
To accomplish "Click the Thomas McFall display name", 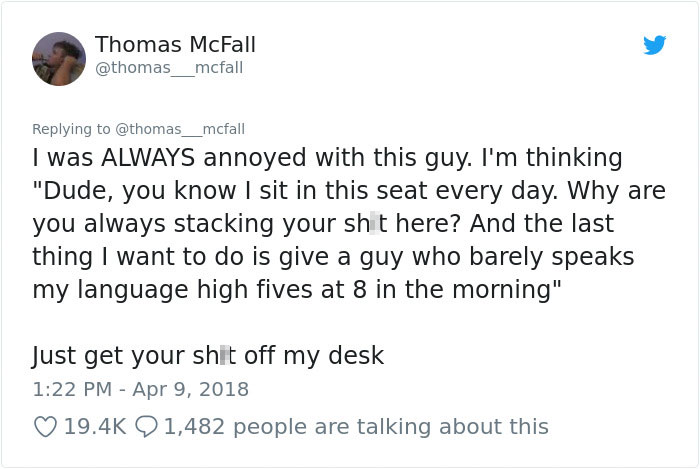I will click(x=175, y=45).
